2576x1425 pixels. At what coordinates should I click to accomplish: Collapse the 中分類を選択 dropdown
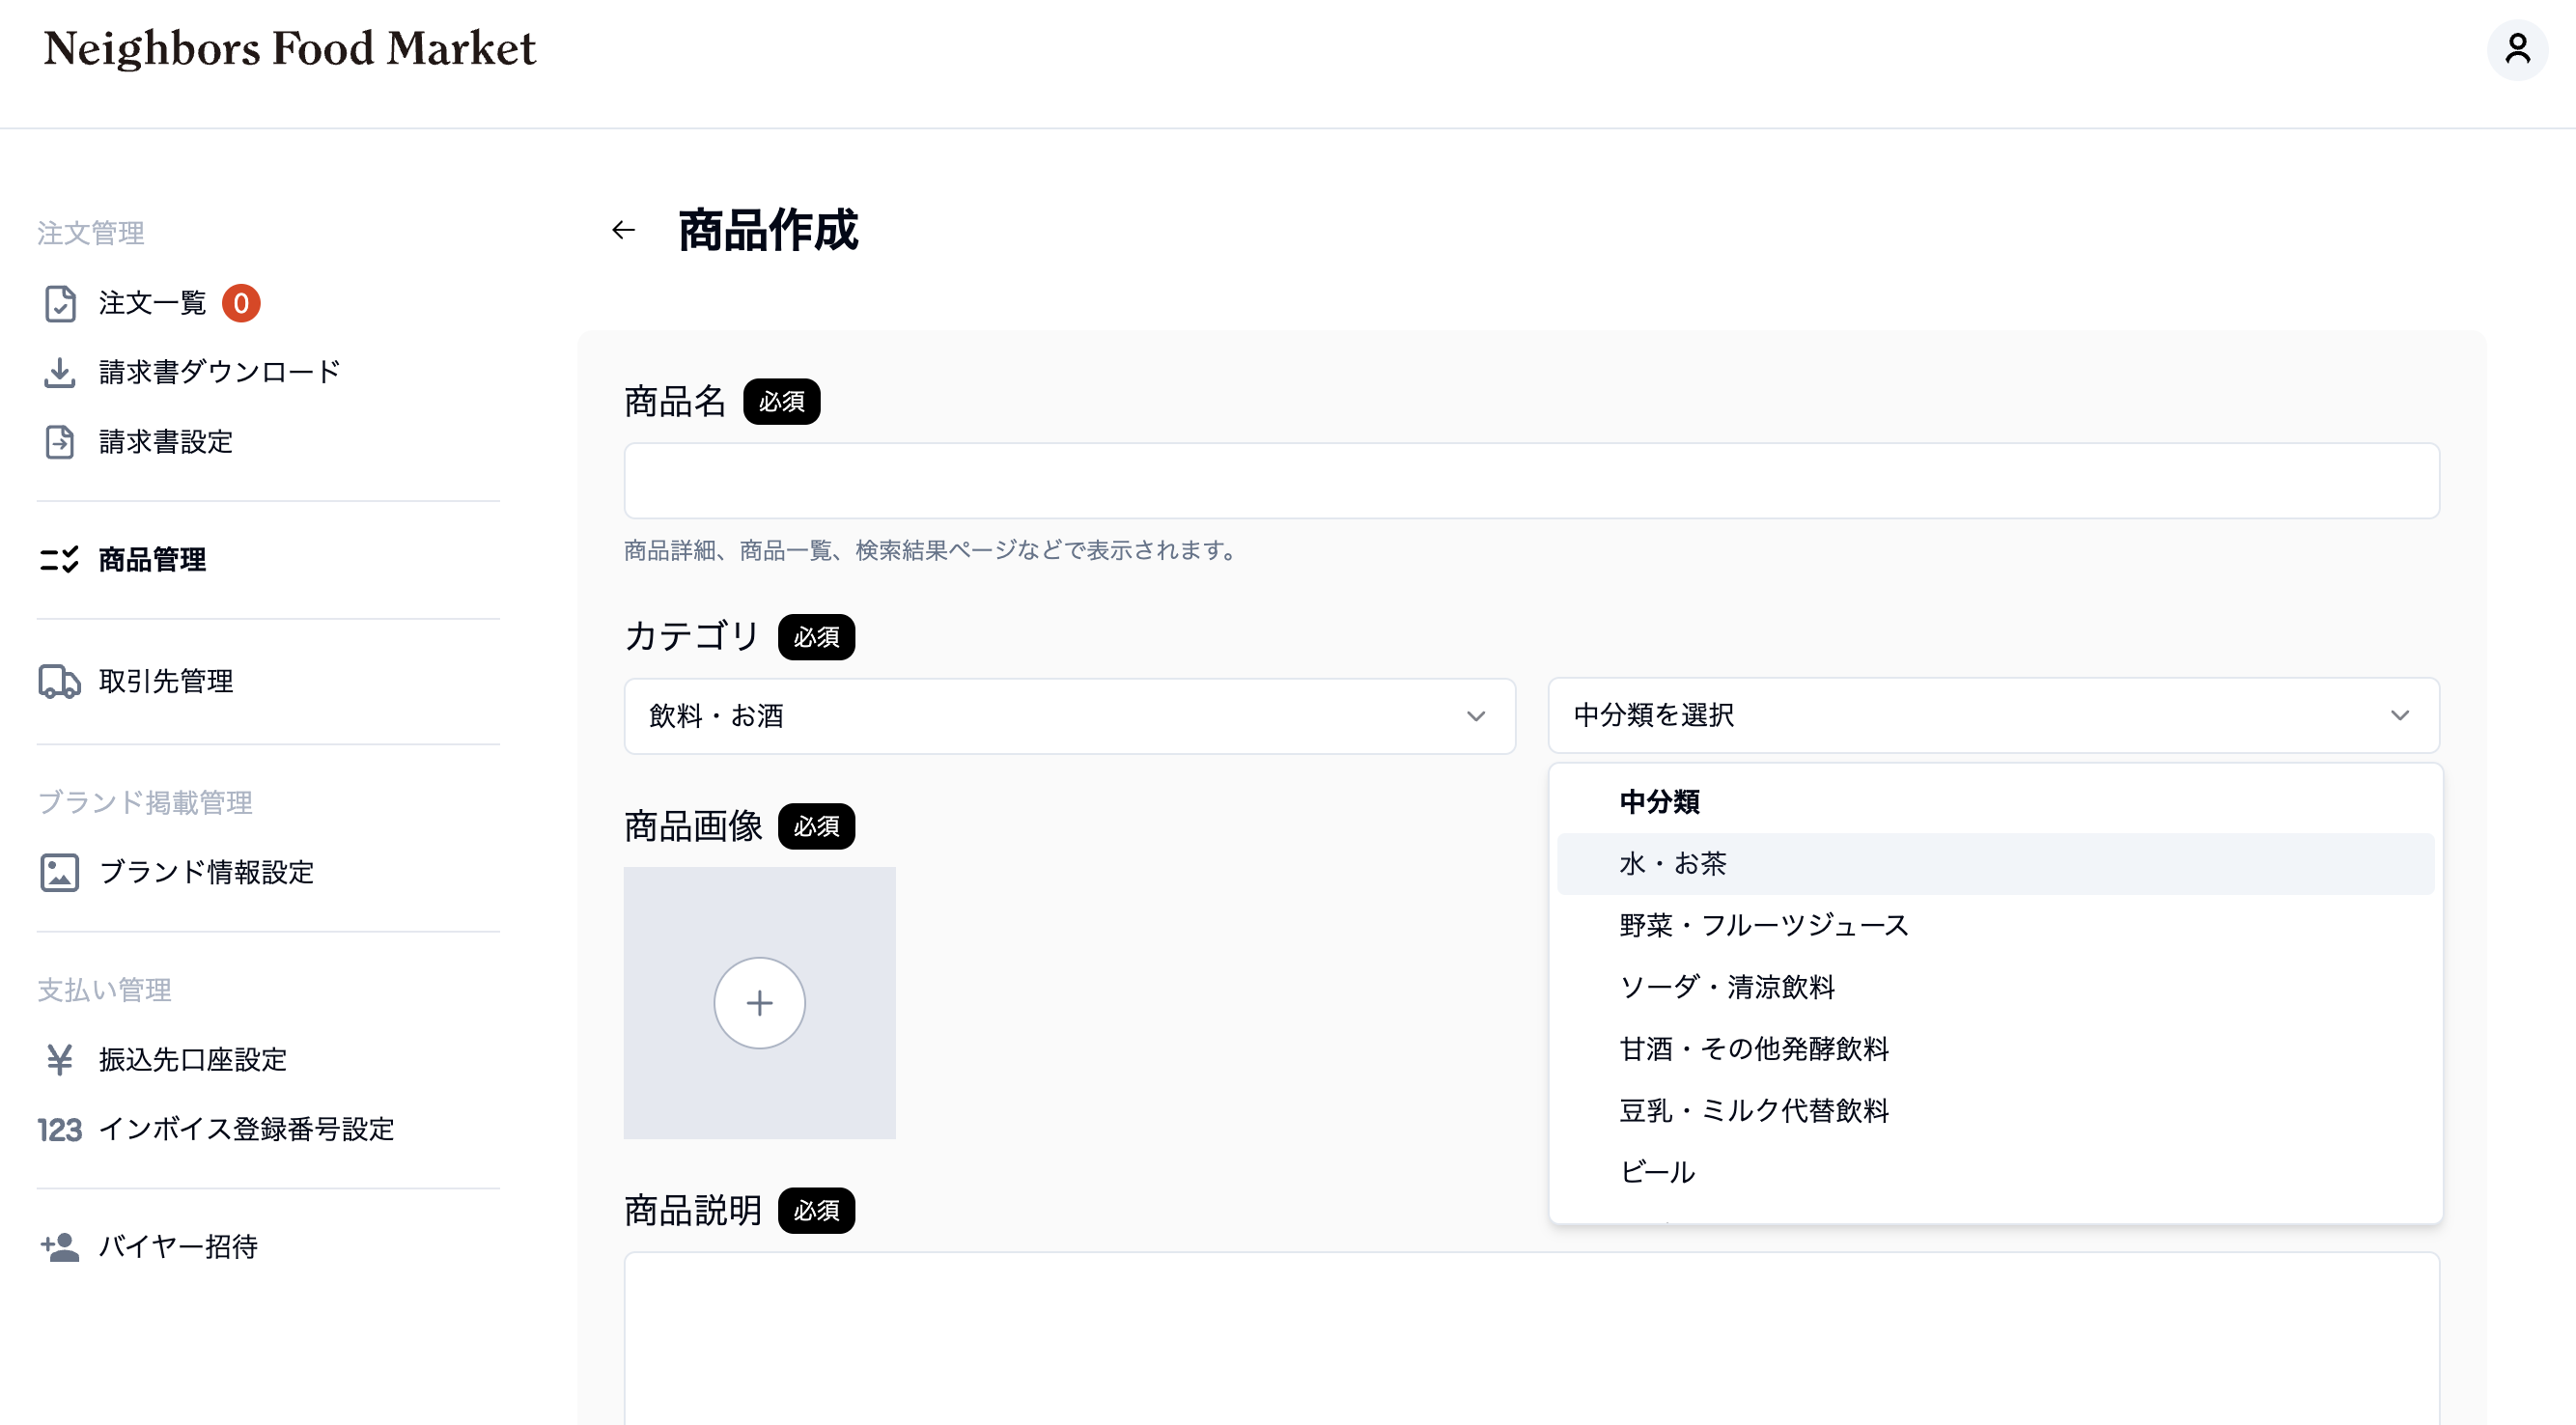(x=1993, y=715)
